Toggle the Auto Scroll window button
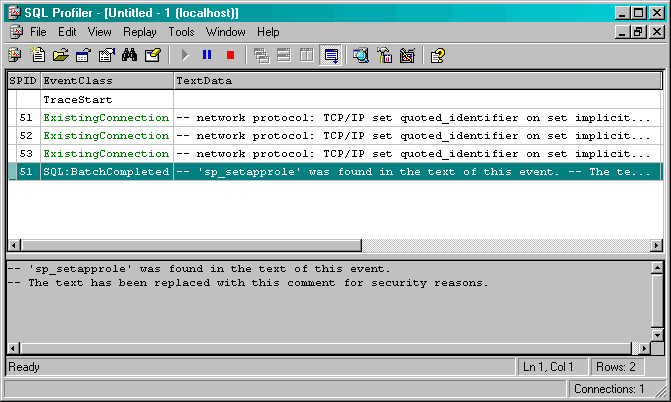The height and width of the screenshot is (402, 671). (331, 55)
